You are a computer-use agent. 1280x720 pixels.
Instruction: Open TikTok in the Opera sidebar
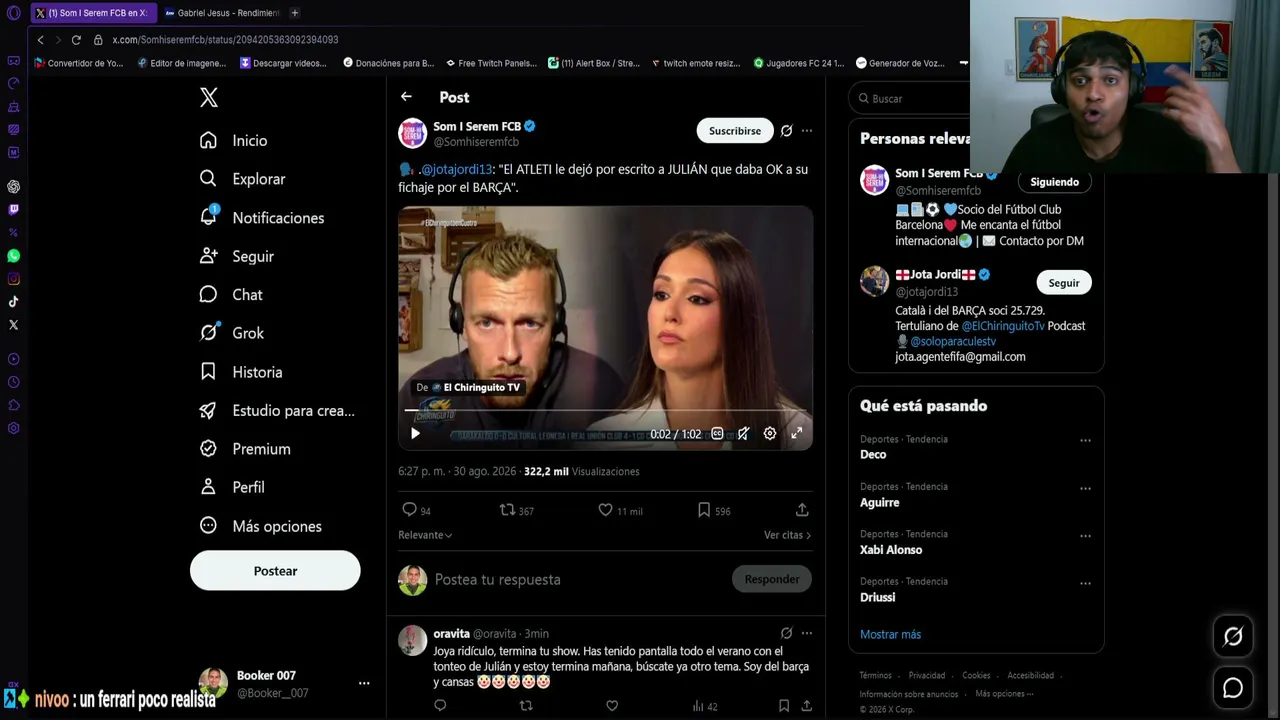(13, 302)
